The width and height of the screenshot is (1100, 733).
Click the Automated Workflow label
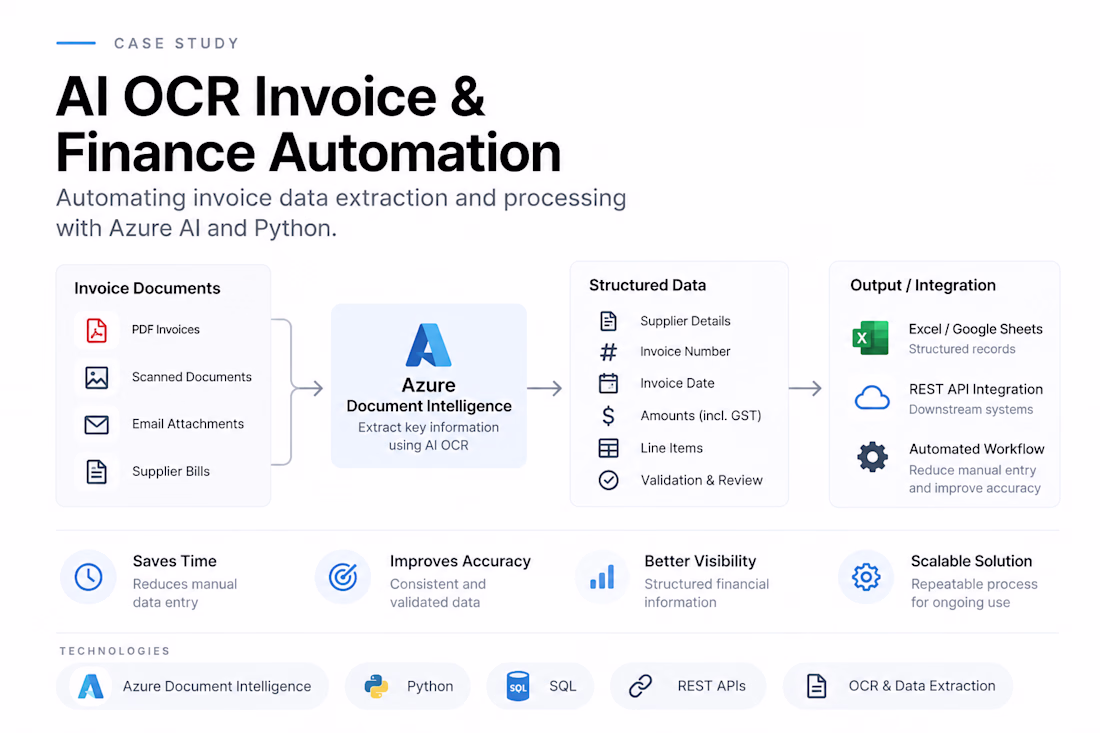coord(977,449)
